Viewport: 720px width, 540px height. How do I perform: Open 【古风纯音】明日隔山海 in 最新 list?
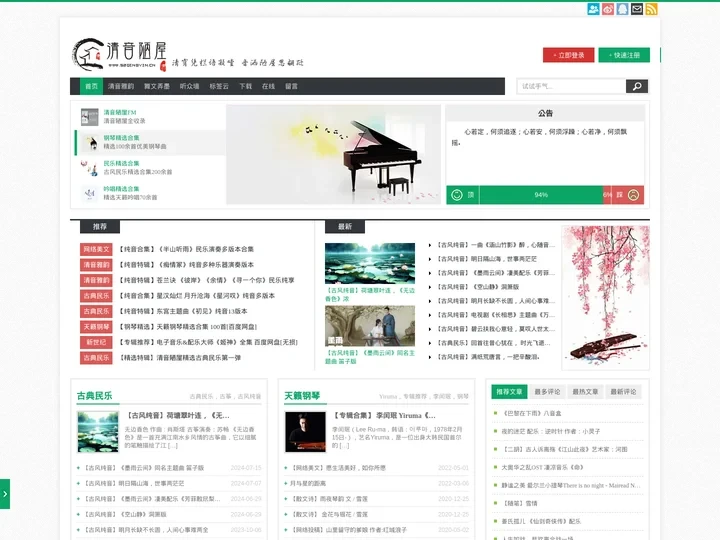[486, 259]
